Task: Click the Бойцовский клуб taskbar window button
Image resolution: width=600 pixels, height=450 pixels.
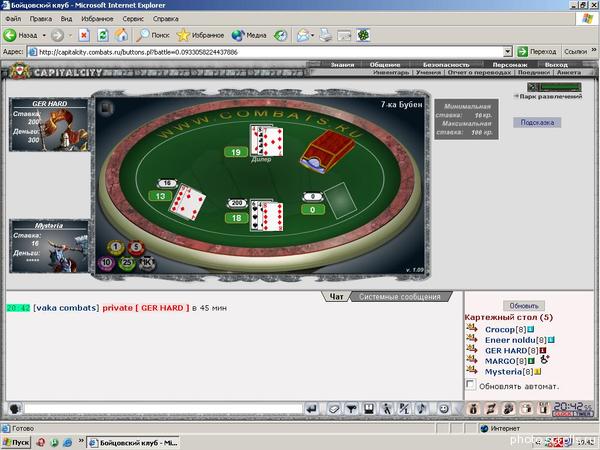Action: pos(134,443)
